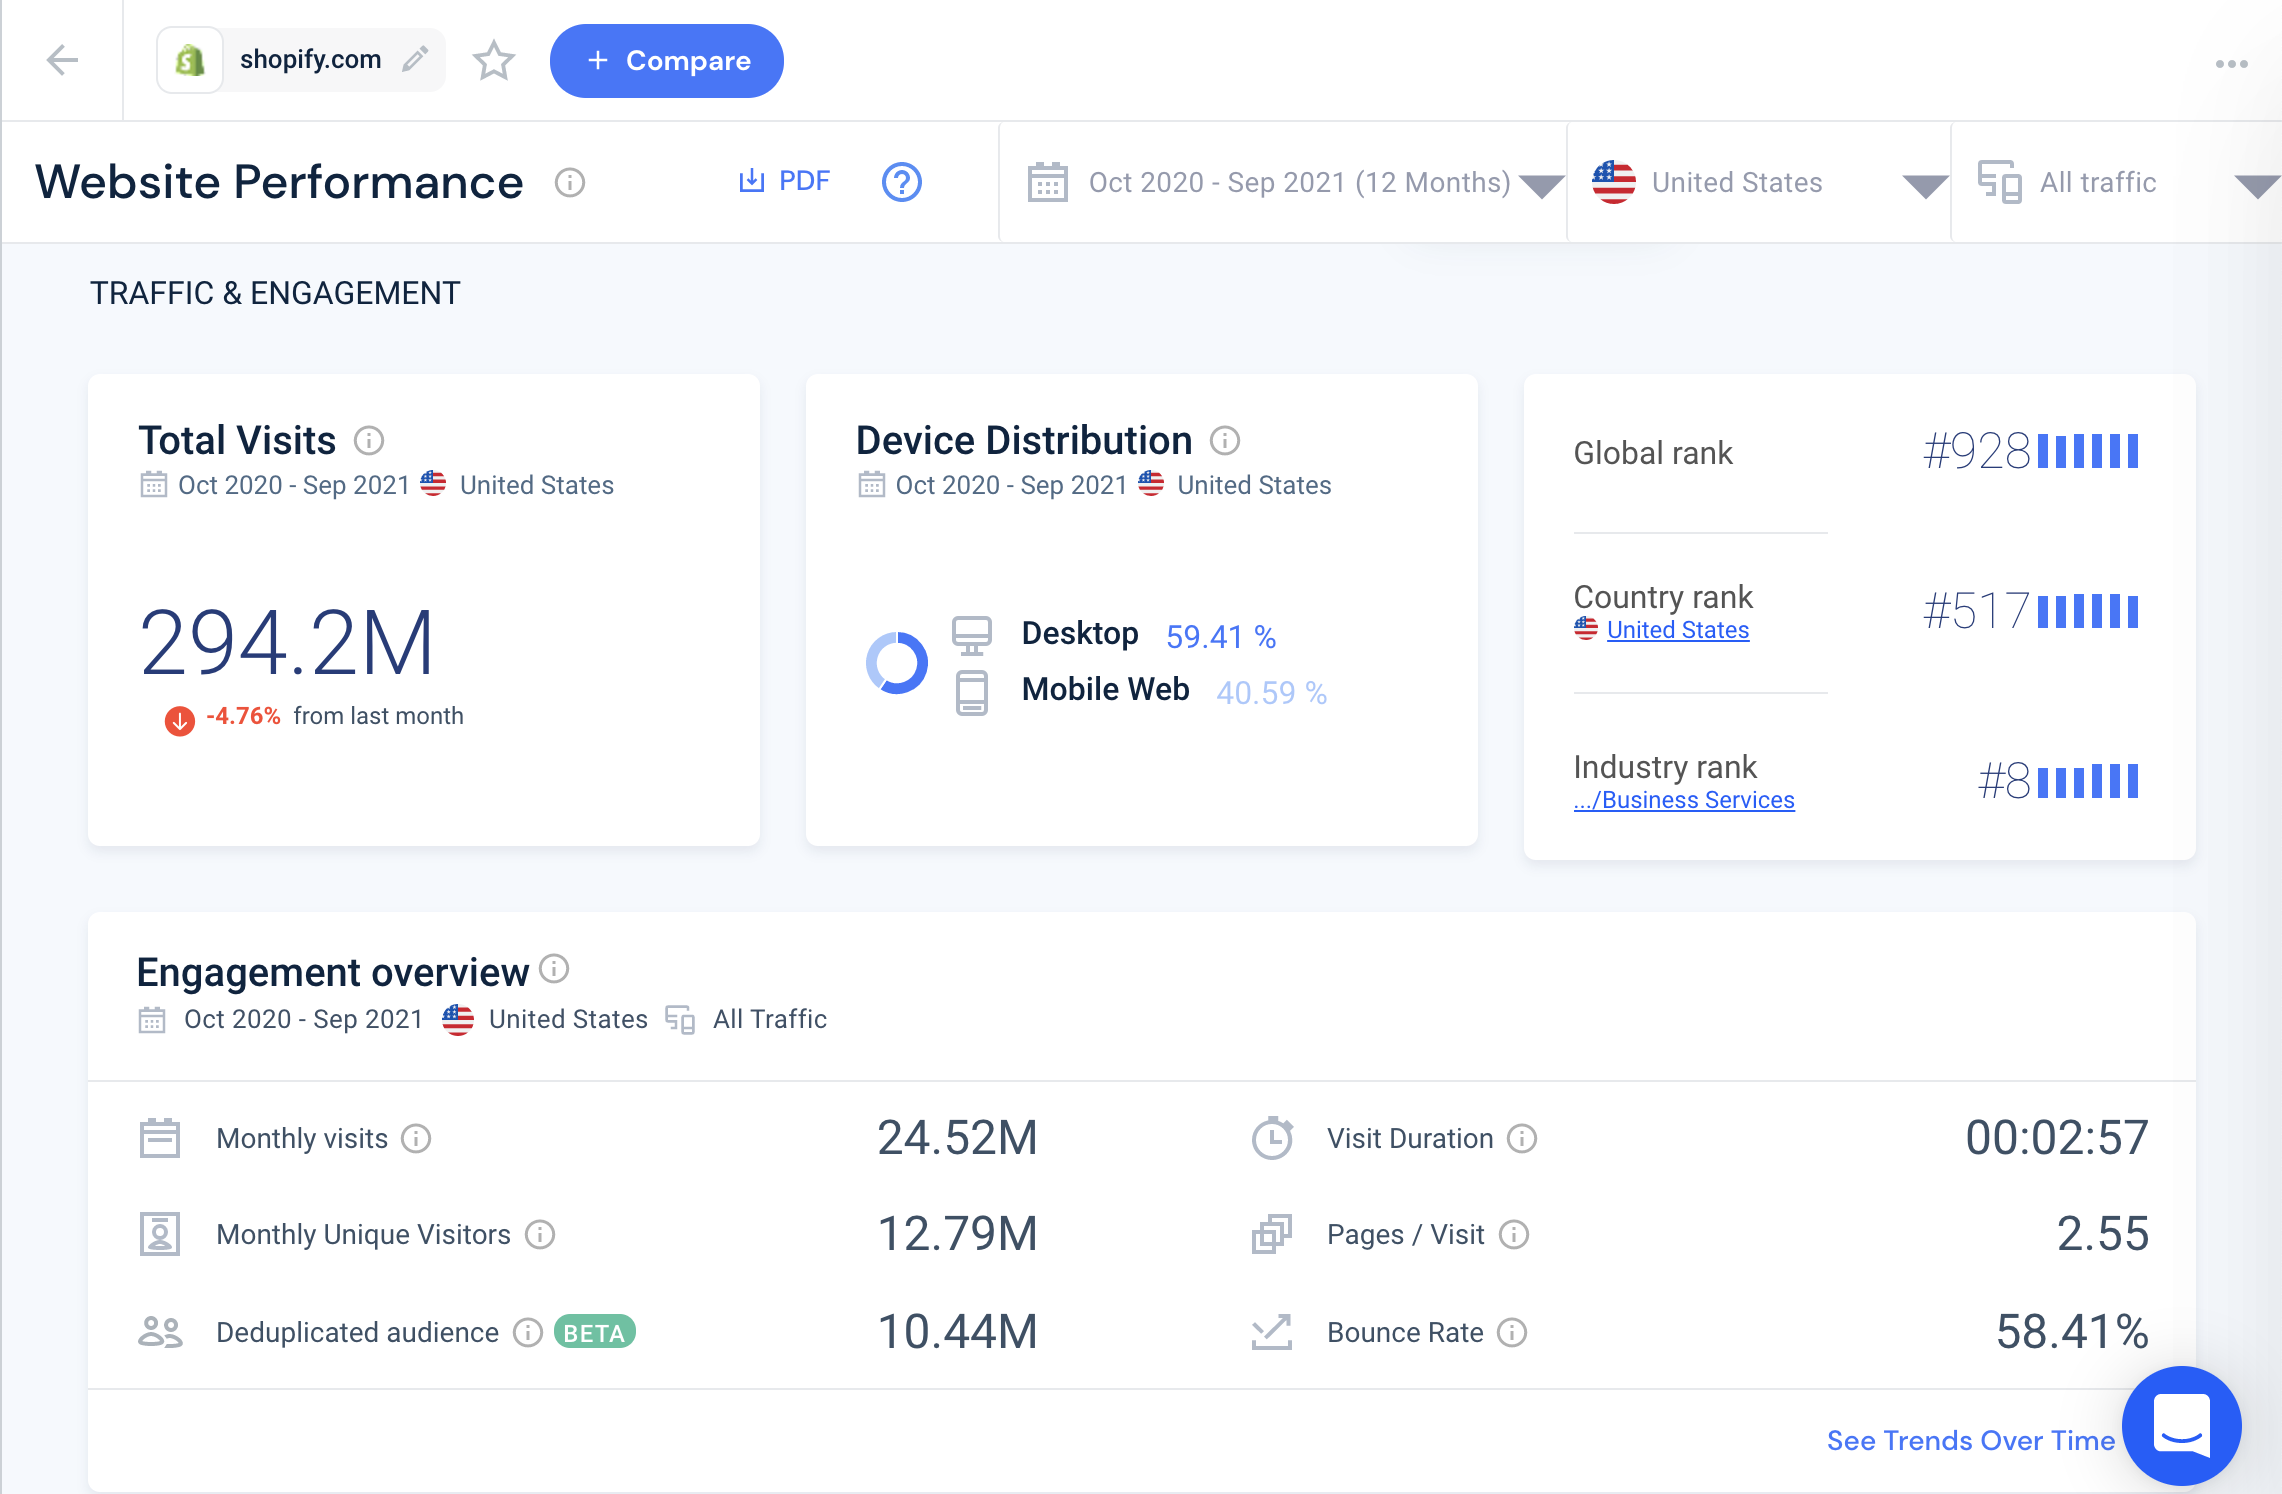The width and height of the screenshot is (2282, 1494).
Task: Click the 12.79M unique visitors value
Action: pos(958,1234)
